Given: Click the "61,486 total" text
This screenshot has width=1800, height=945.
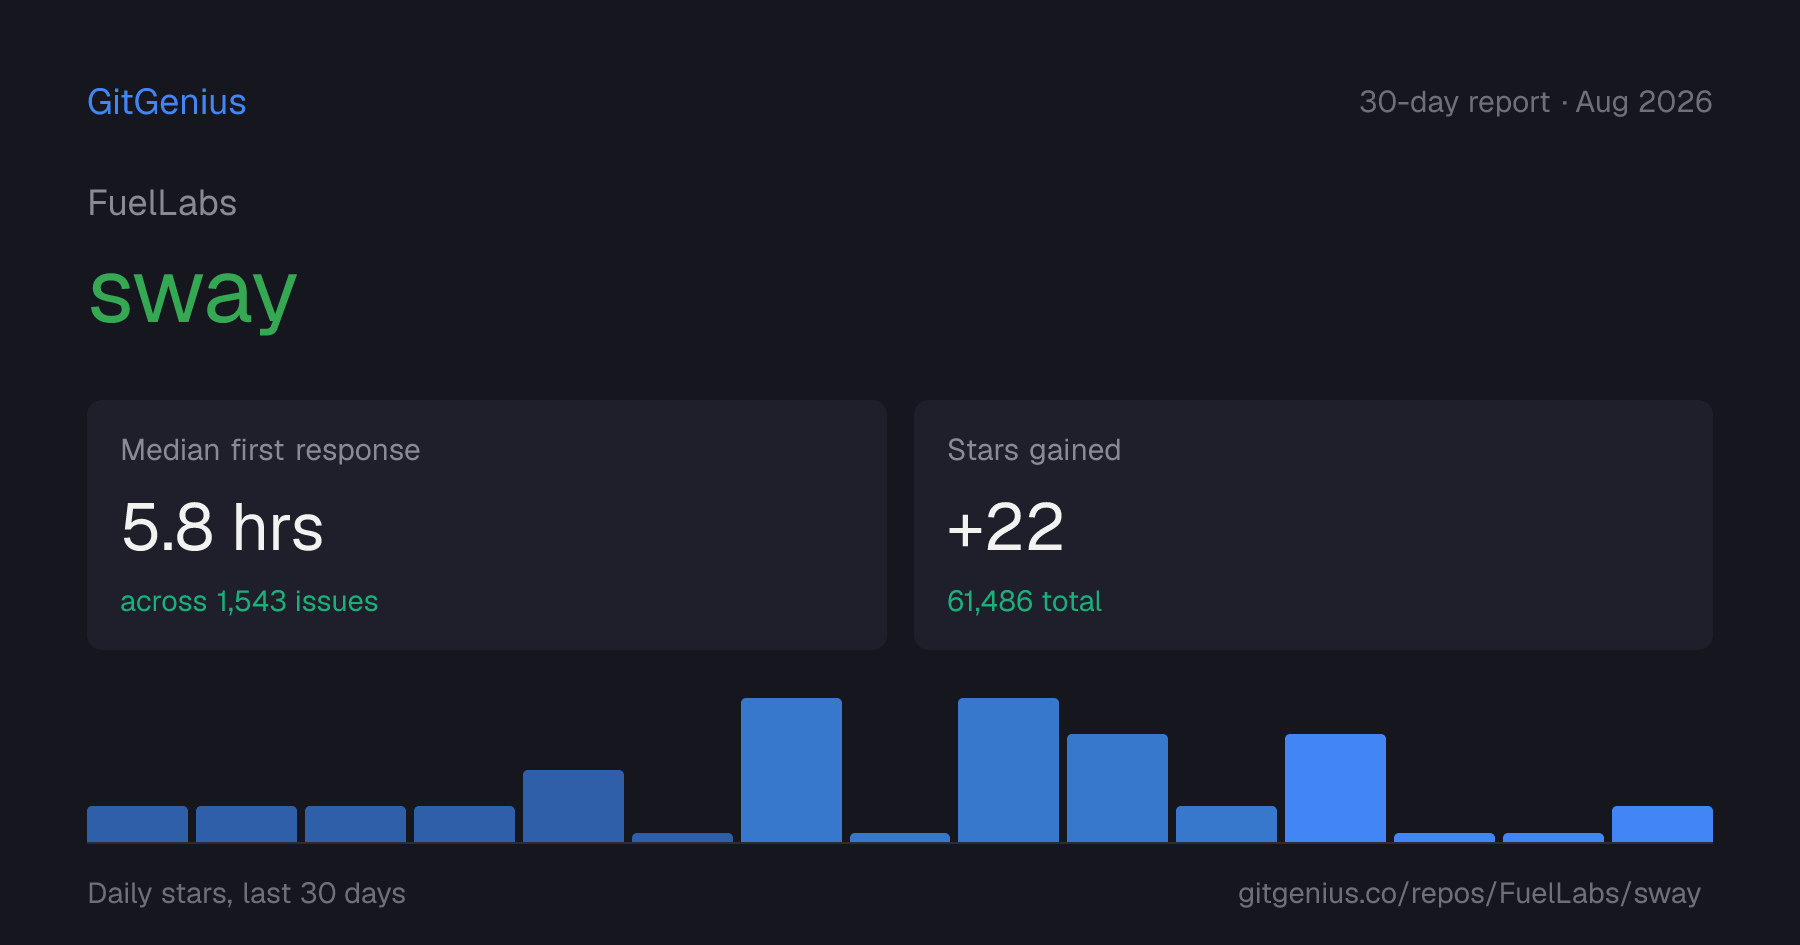Looking at the screenshot, I should 1024,601.
